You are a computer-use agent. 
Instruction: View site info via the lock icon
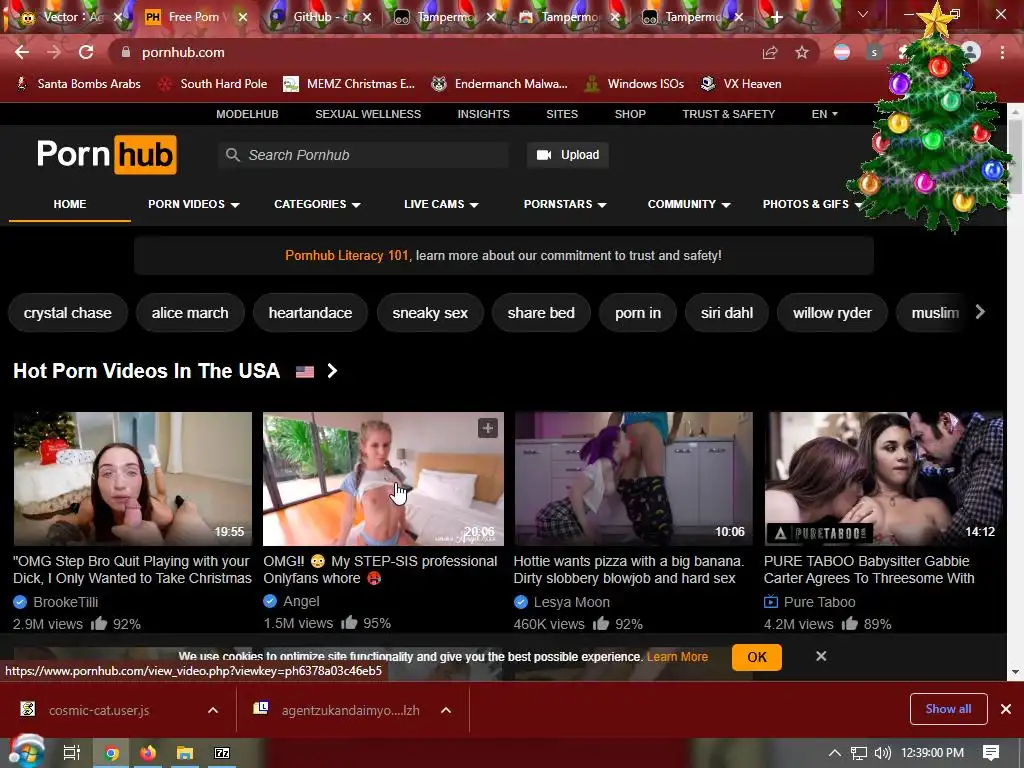coord(126,52)
